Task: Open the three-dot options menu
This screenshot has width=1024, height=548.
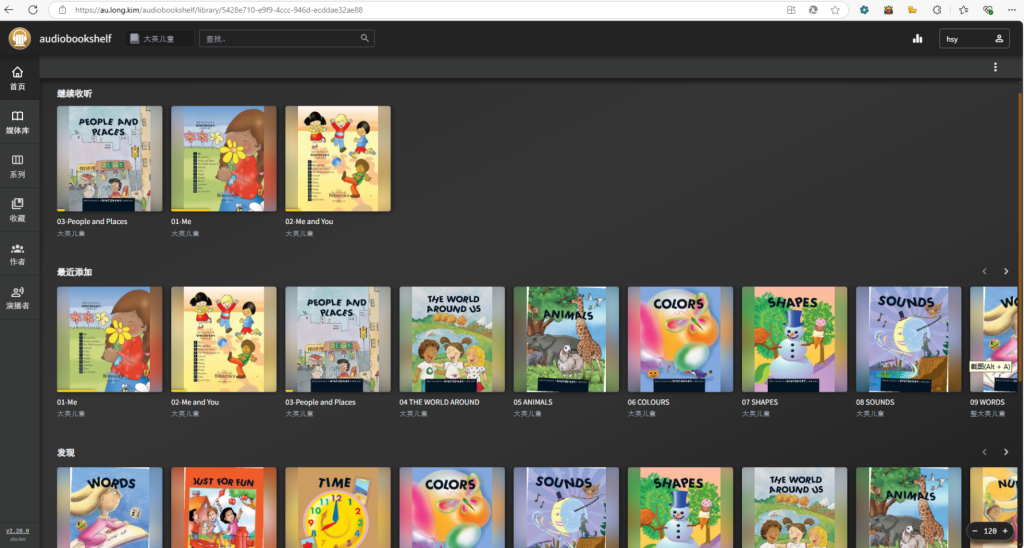Action: (995, 67)
